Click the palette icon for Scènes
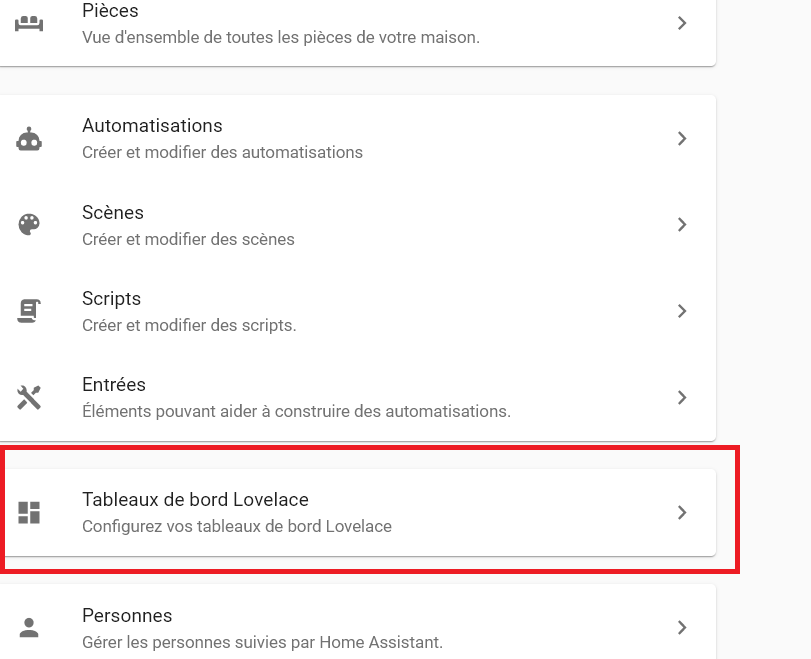 tap(29, 225)
